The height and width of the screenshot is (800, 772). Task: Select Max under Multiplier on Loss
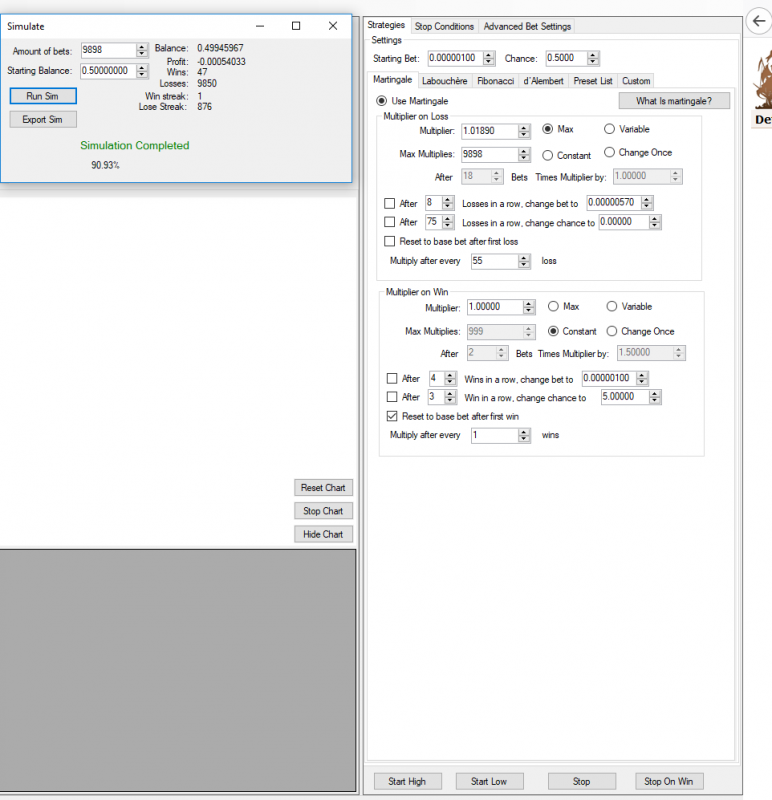547,129
